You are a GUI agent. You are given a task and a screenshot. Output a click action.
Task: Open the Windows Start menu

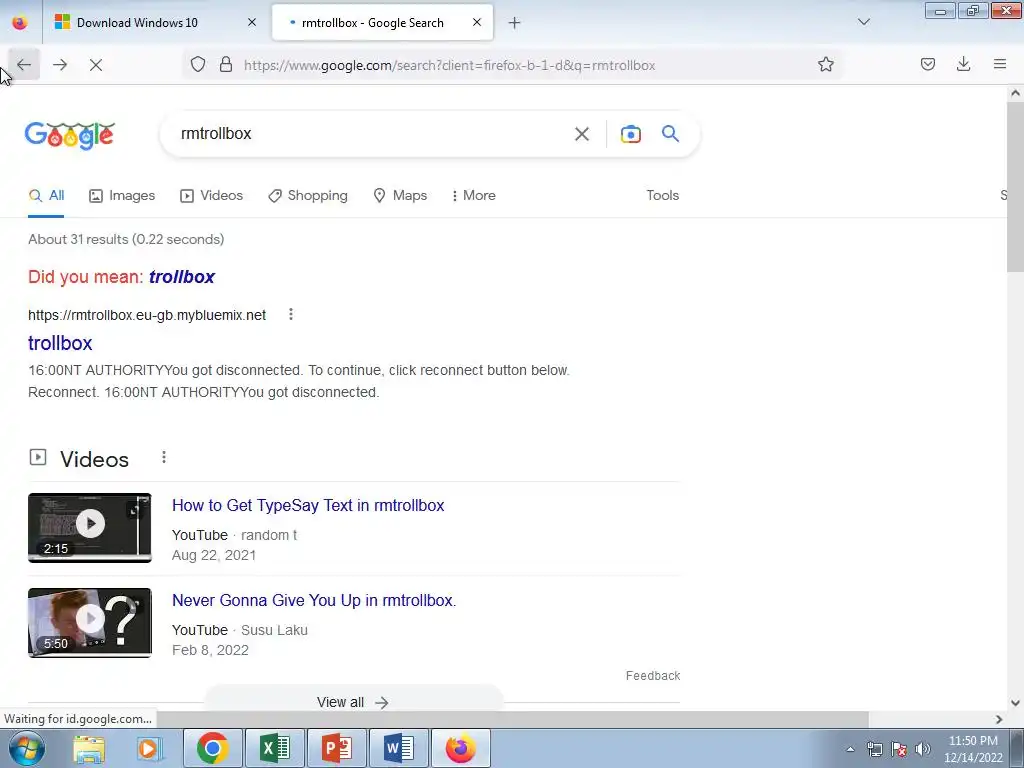click(x=27, y=748)
